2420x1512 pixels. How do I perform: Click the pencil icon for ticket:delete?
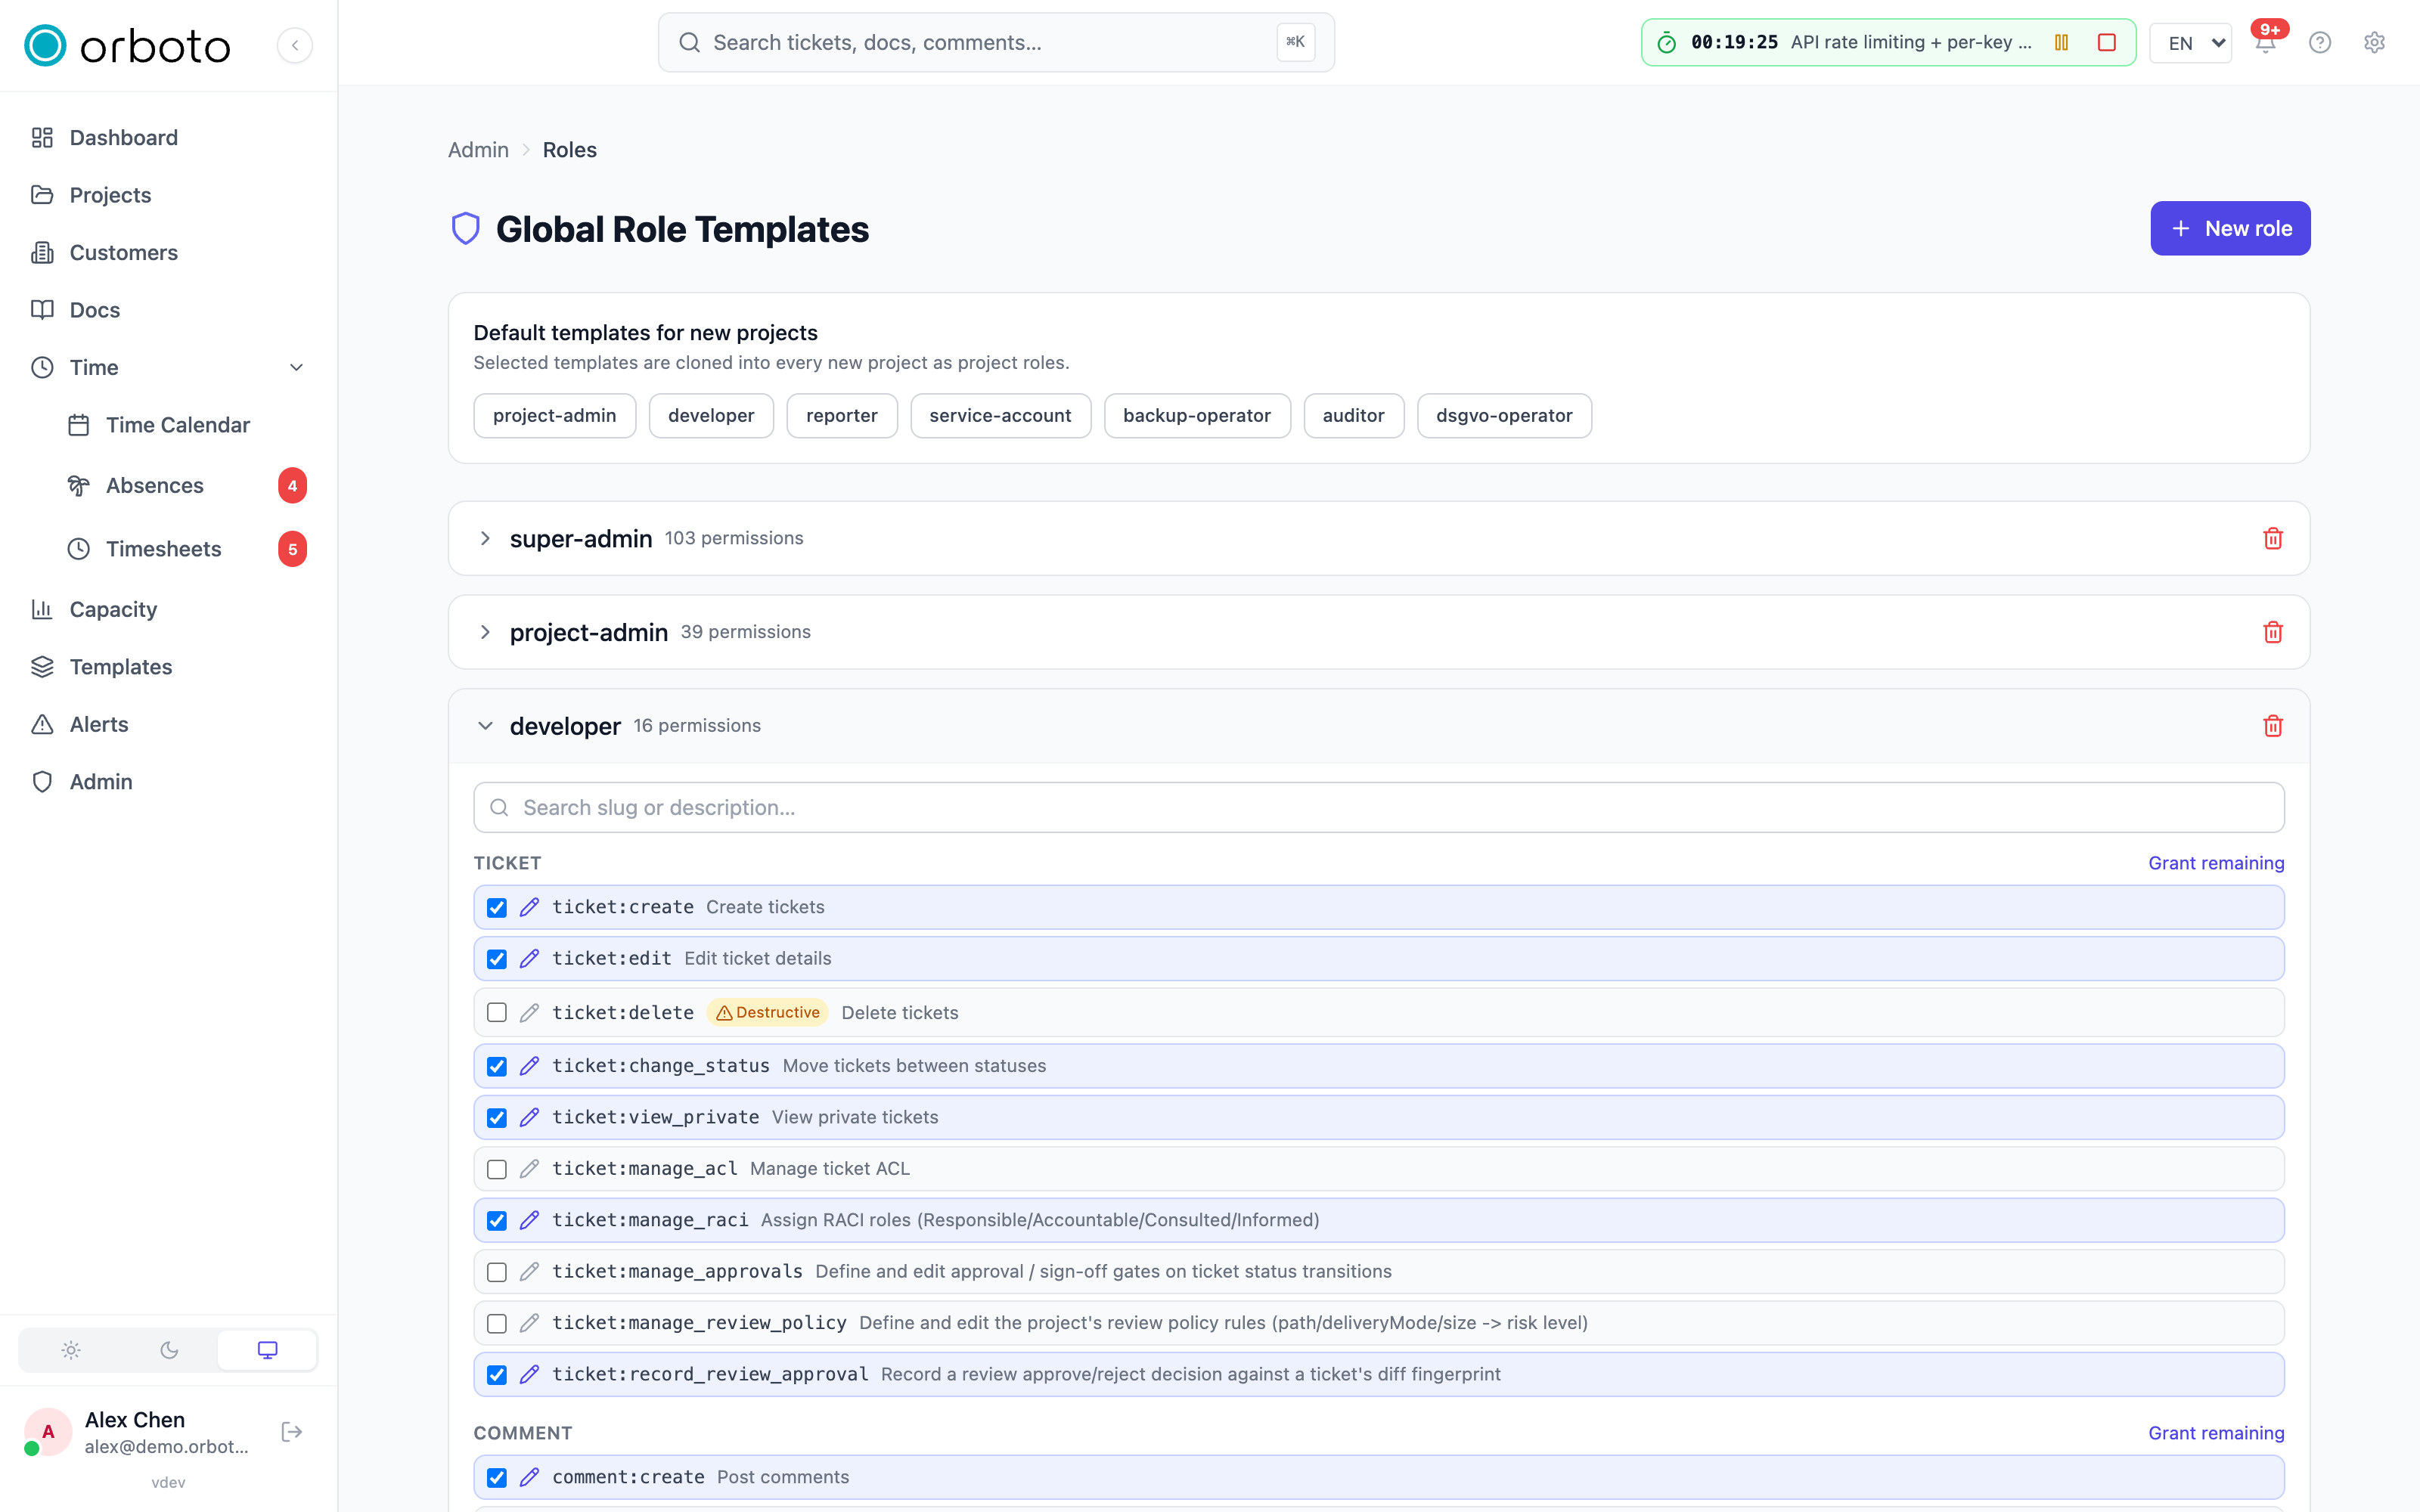point(530,1012)
